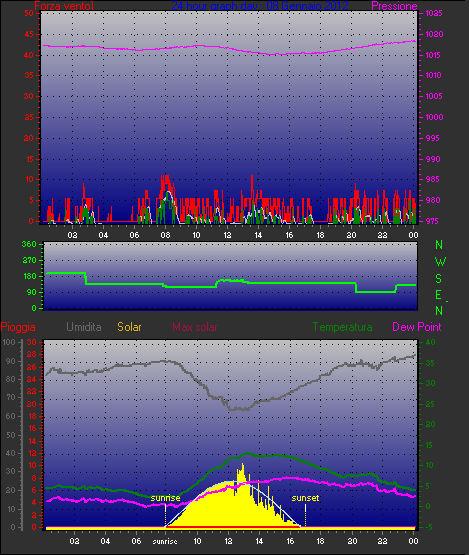
Task: Click the E compass direction label
Action: tap(438, 295)
